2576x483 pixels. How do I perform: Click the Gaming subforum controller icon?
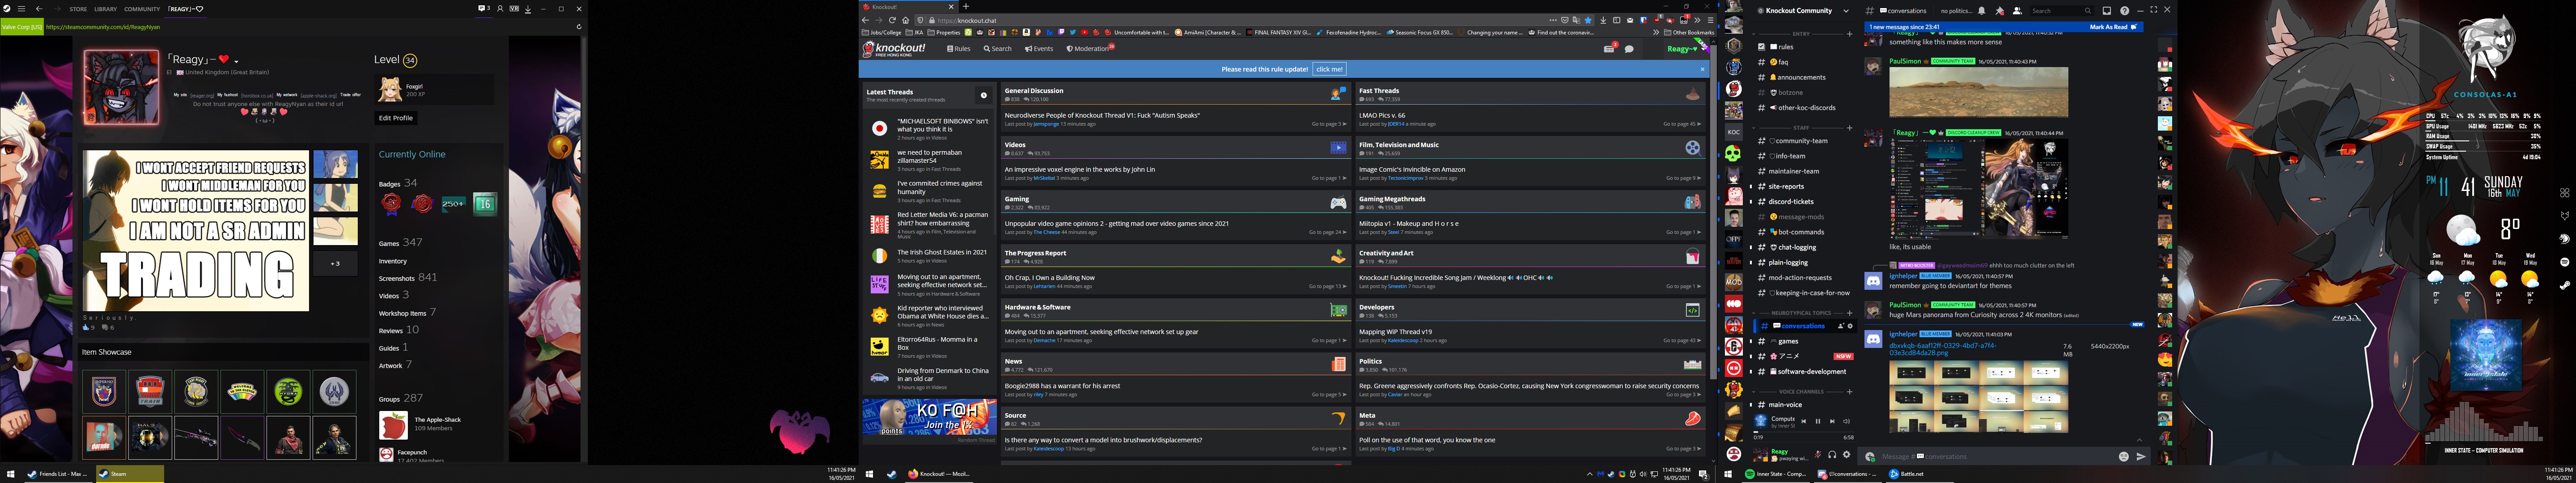coord(1337,203)
